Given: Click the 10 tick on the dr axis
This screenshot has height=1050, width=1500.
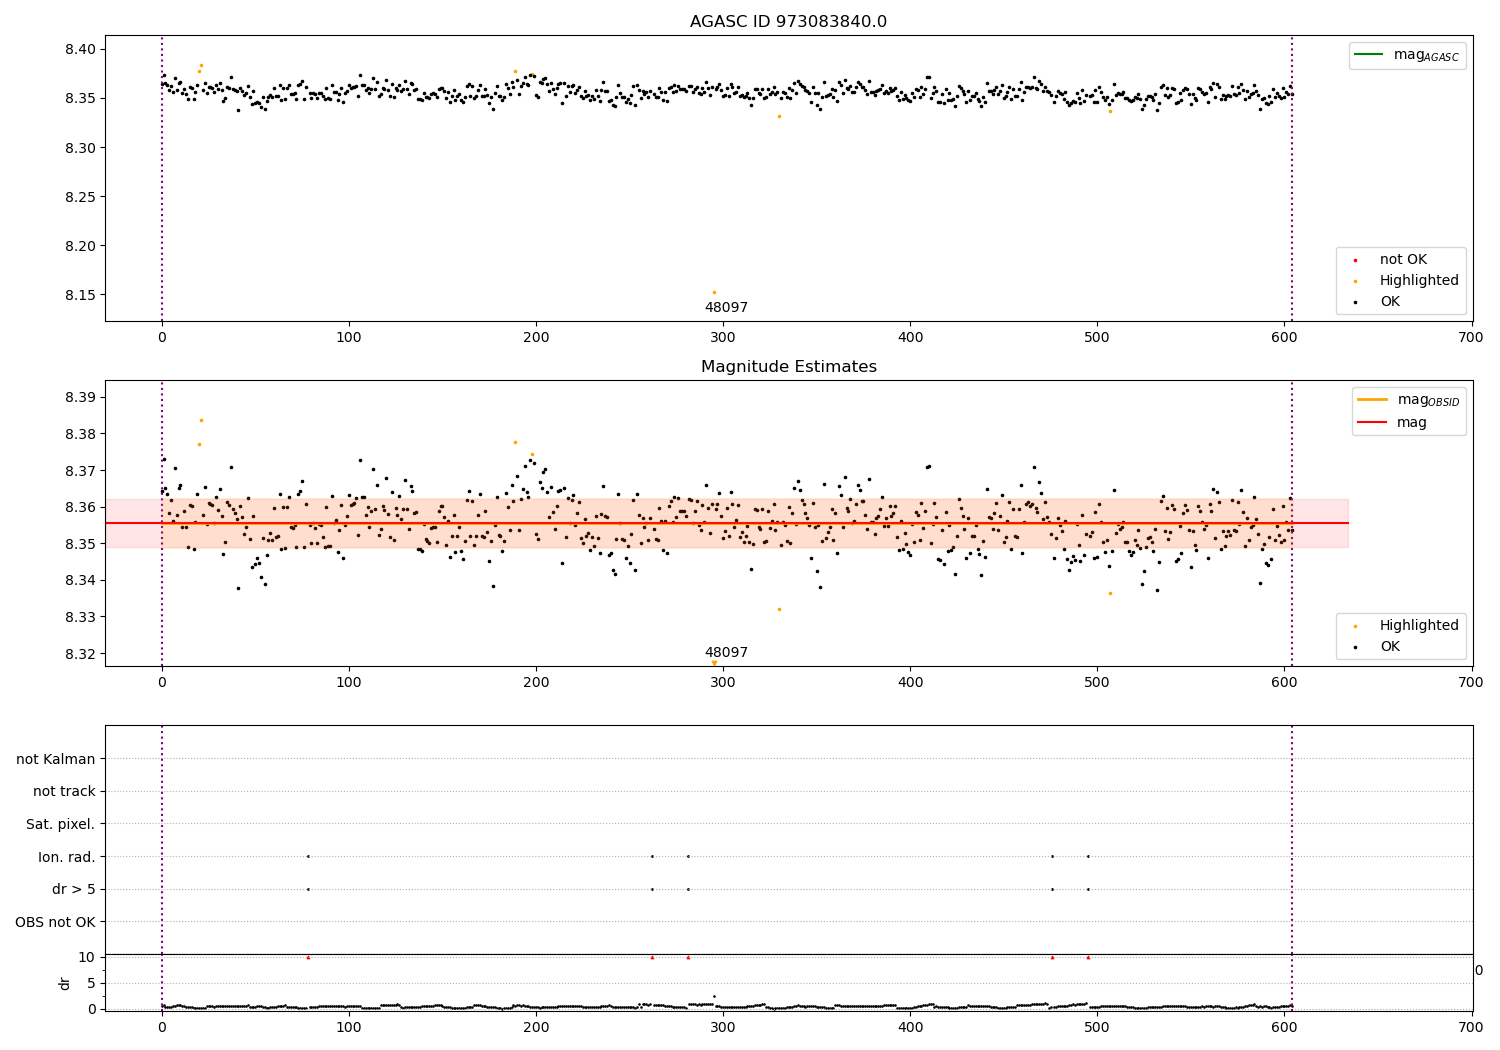Looking at the screenshot, I should tap(86, 957).
